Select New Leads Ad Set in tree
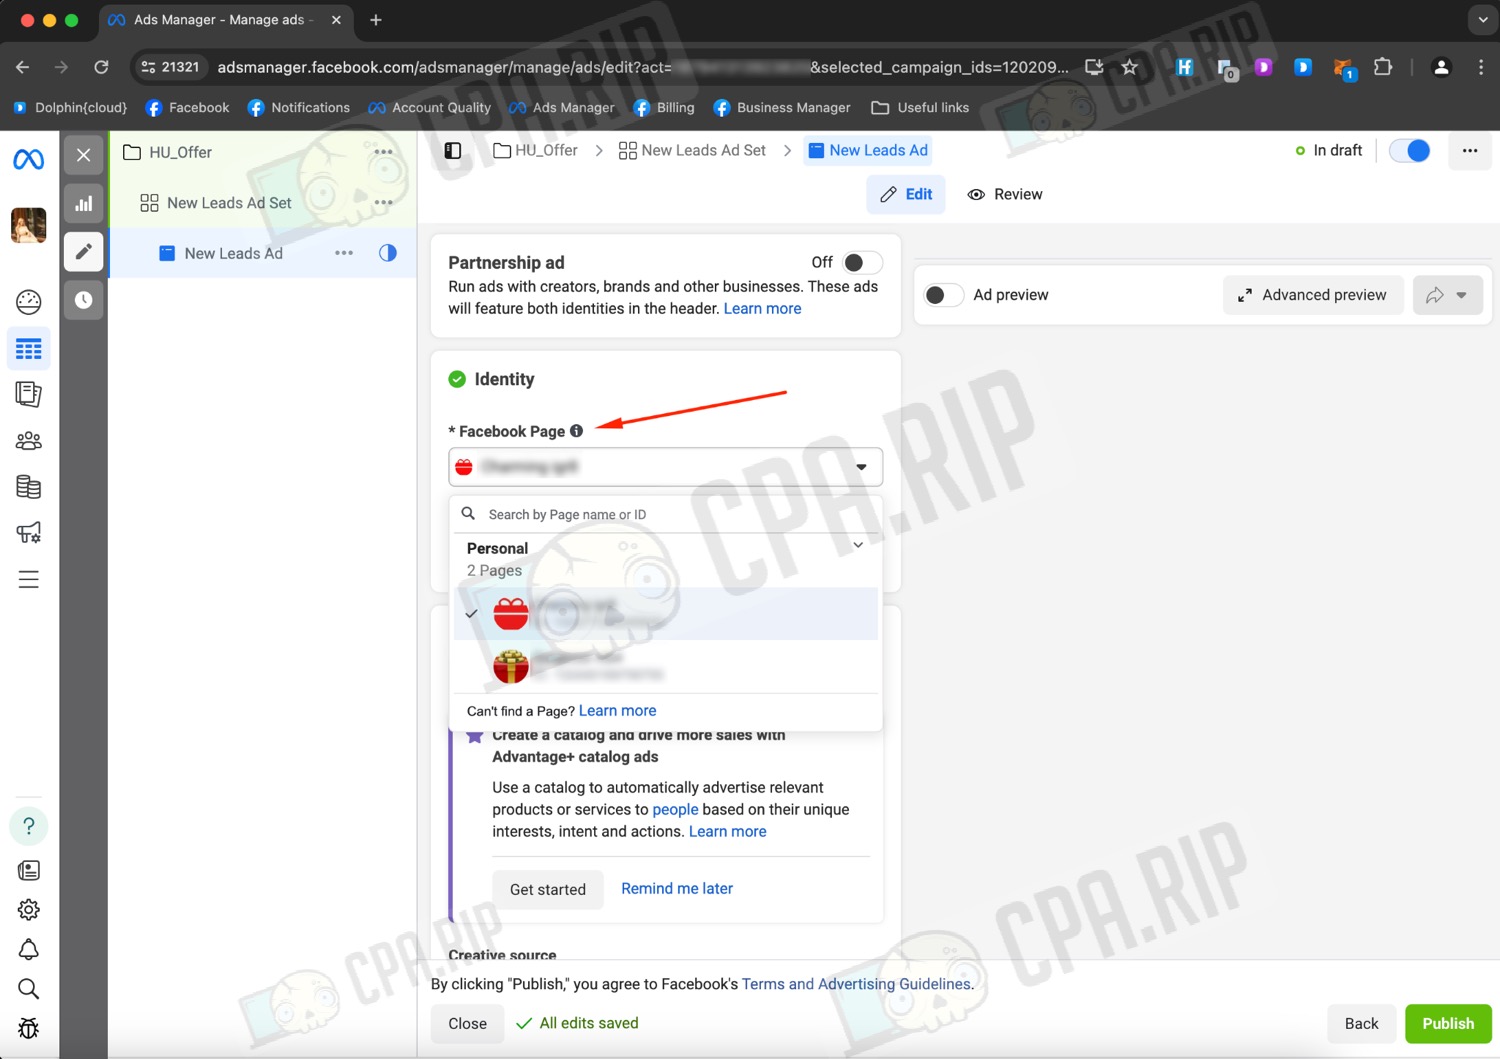This screenshot has height=1059, width=1500. [229, 203]
